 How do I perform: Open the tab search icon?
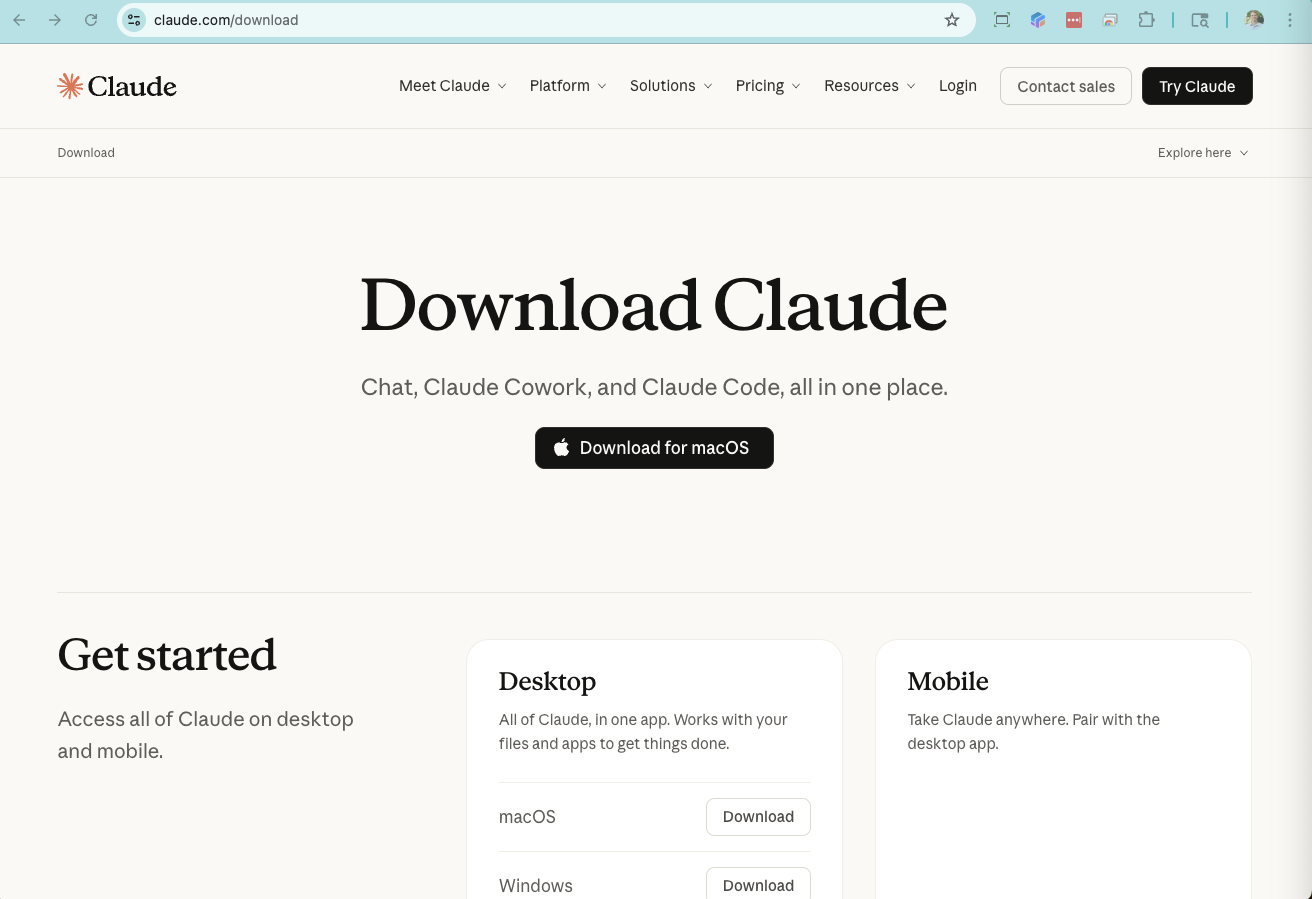point(1200,20)
